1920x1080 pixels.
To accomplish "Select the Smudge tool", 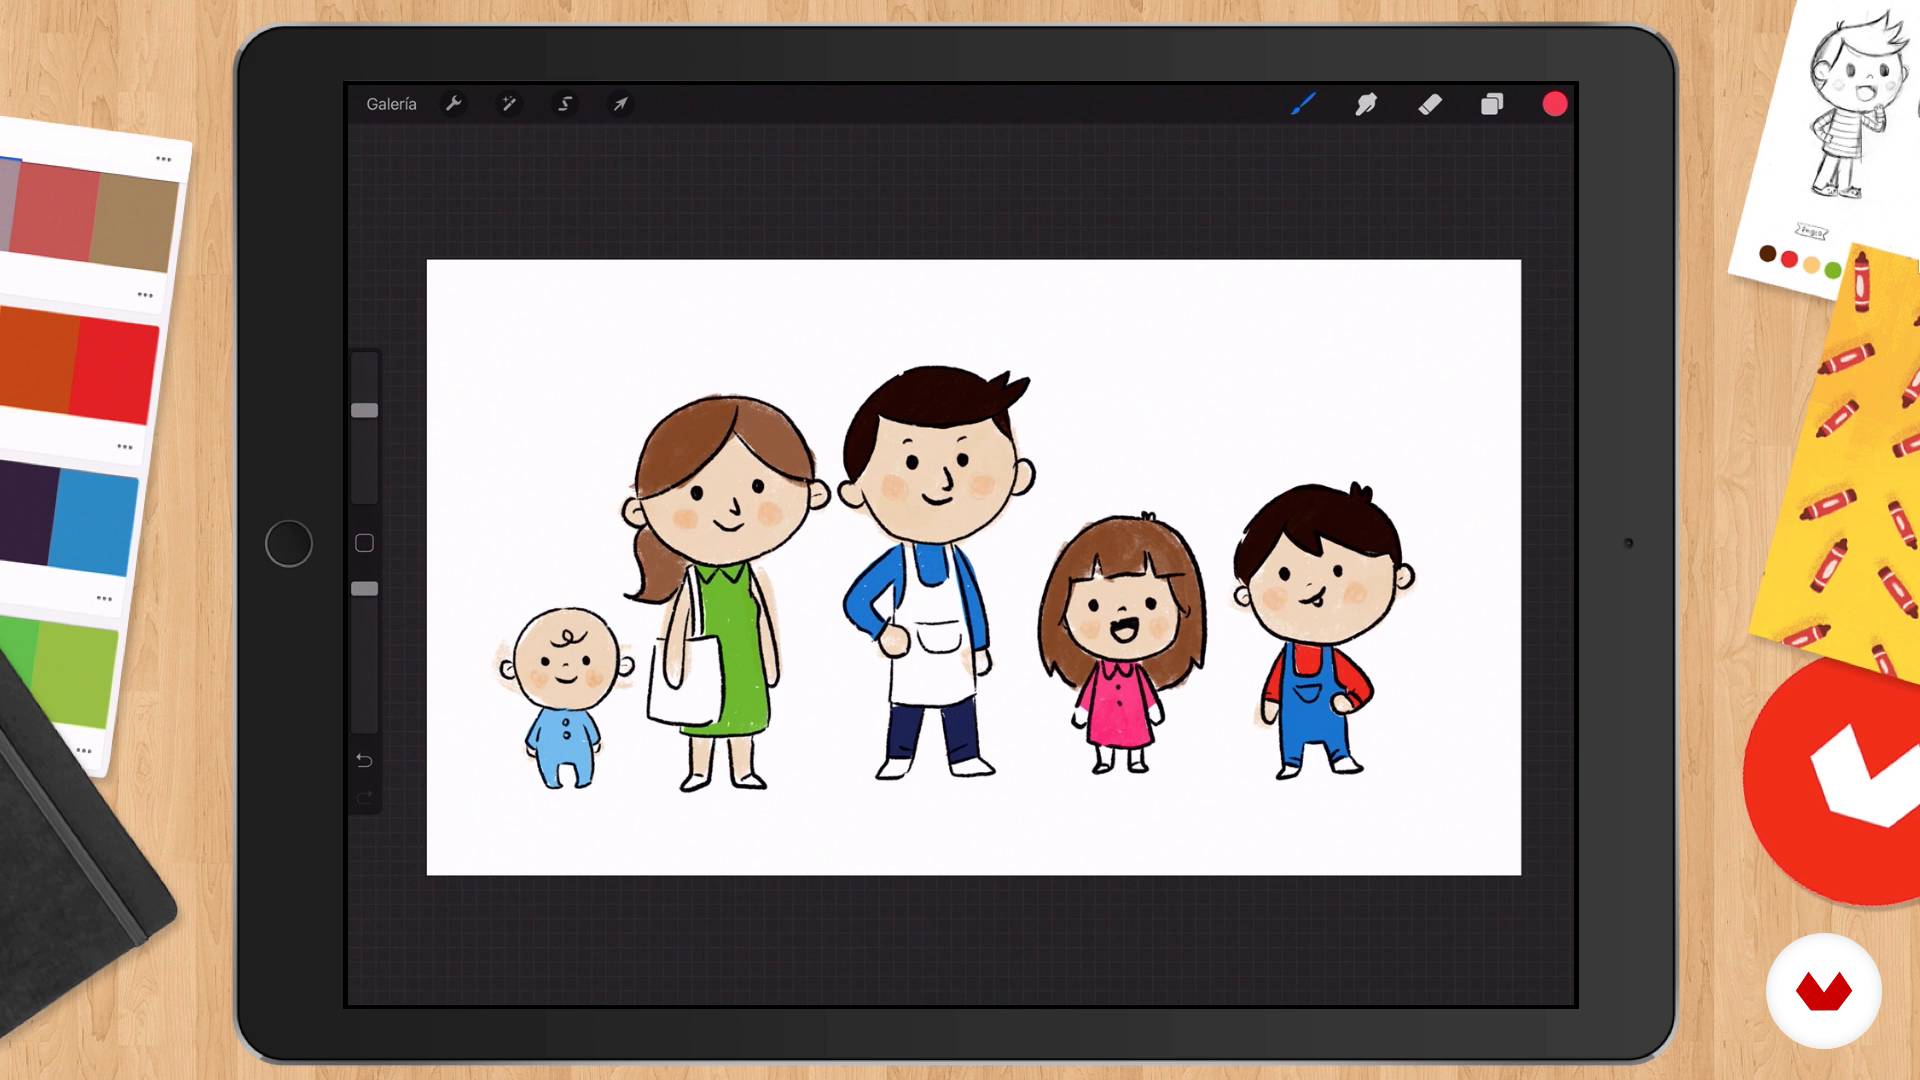I will (1366, 104).
